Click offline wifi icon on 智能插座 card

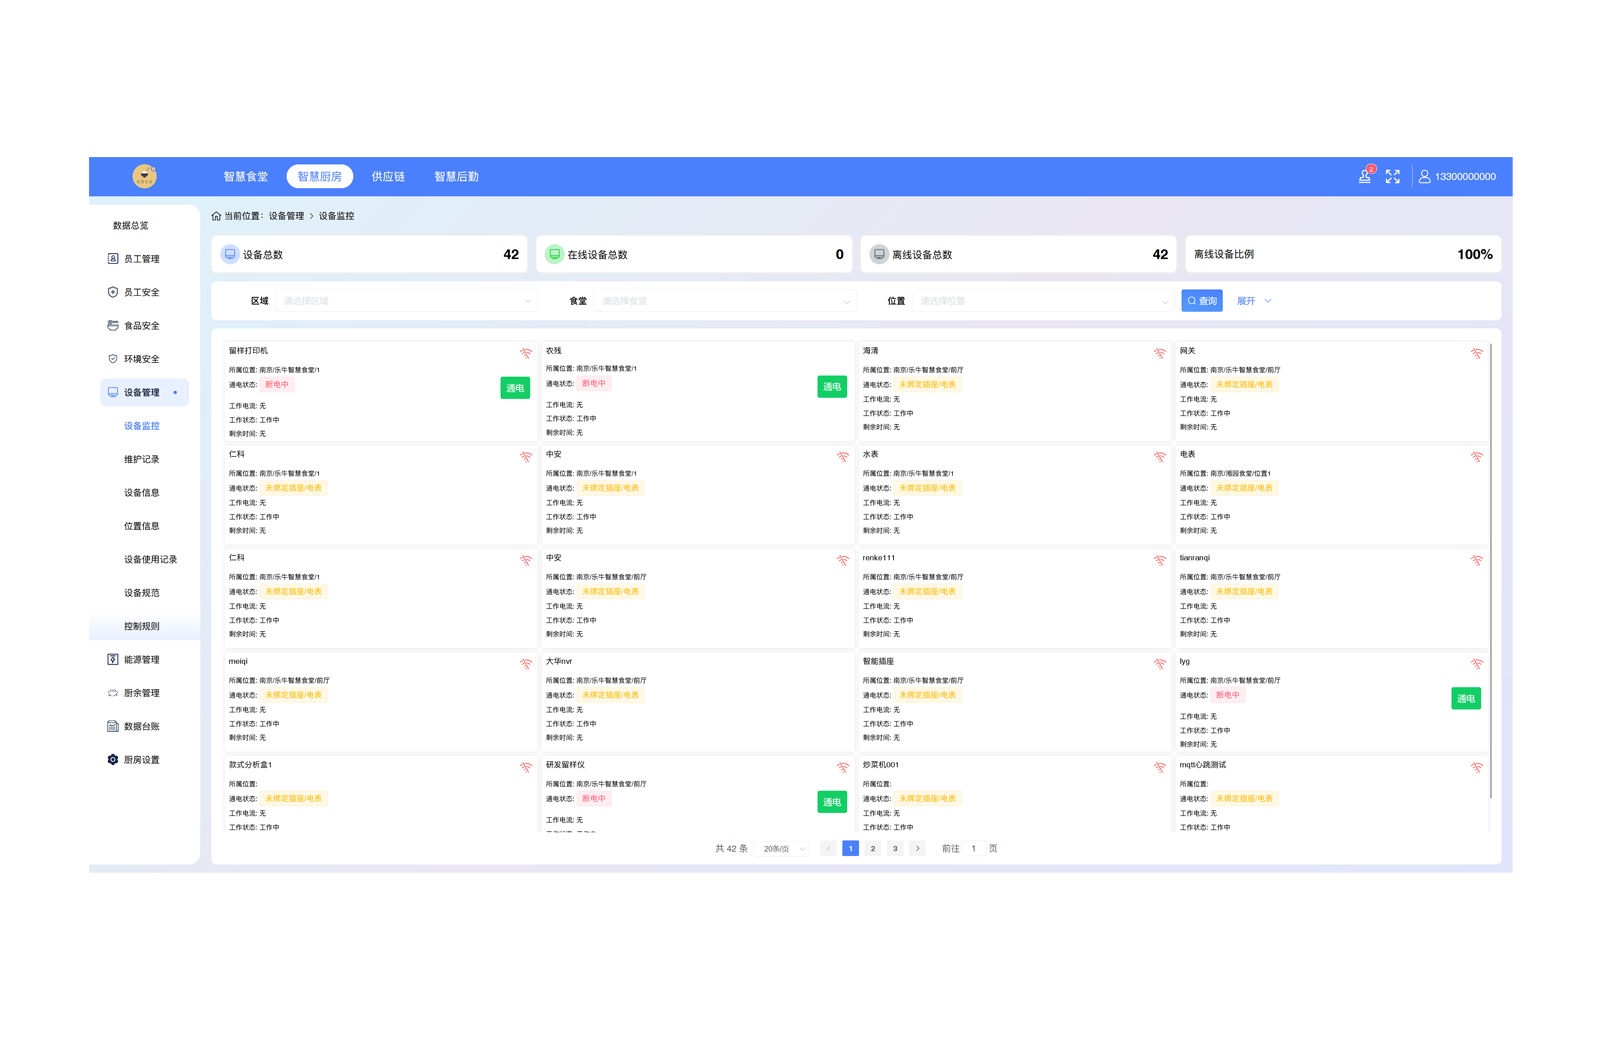(x=1160, y=664)
